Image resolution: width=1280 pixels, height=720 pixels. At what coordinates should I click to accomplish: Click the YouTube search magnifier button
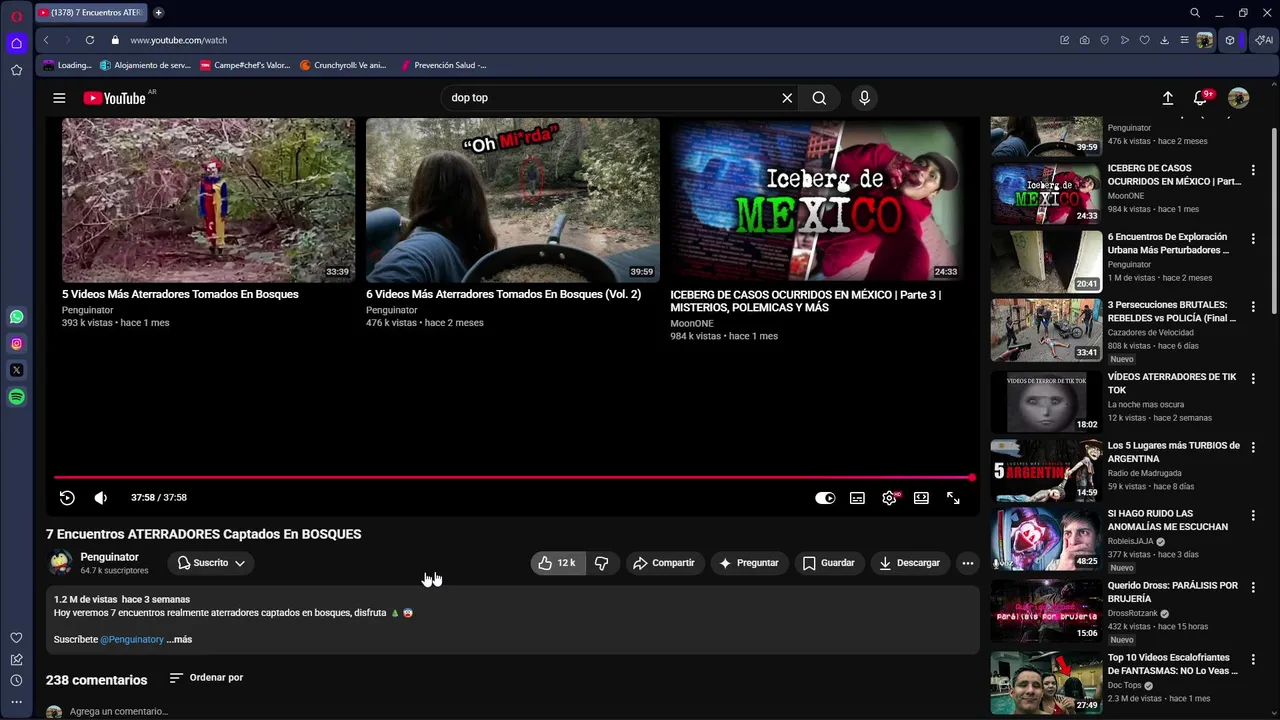[x=819, y=98]
